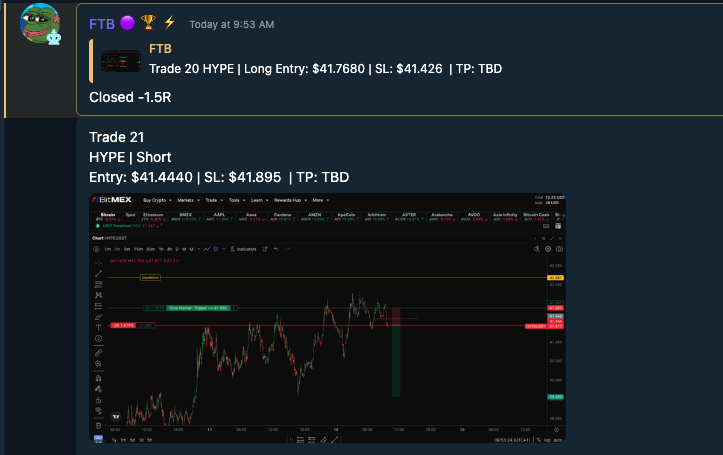The image size is (723, 455).
Task: Toggle hide all drawings eye icon
Action: click(x=98, y=410)
